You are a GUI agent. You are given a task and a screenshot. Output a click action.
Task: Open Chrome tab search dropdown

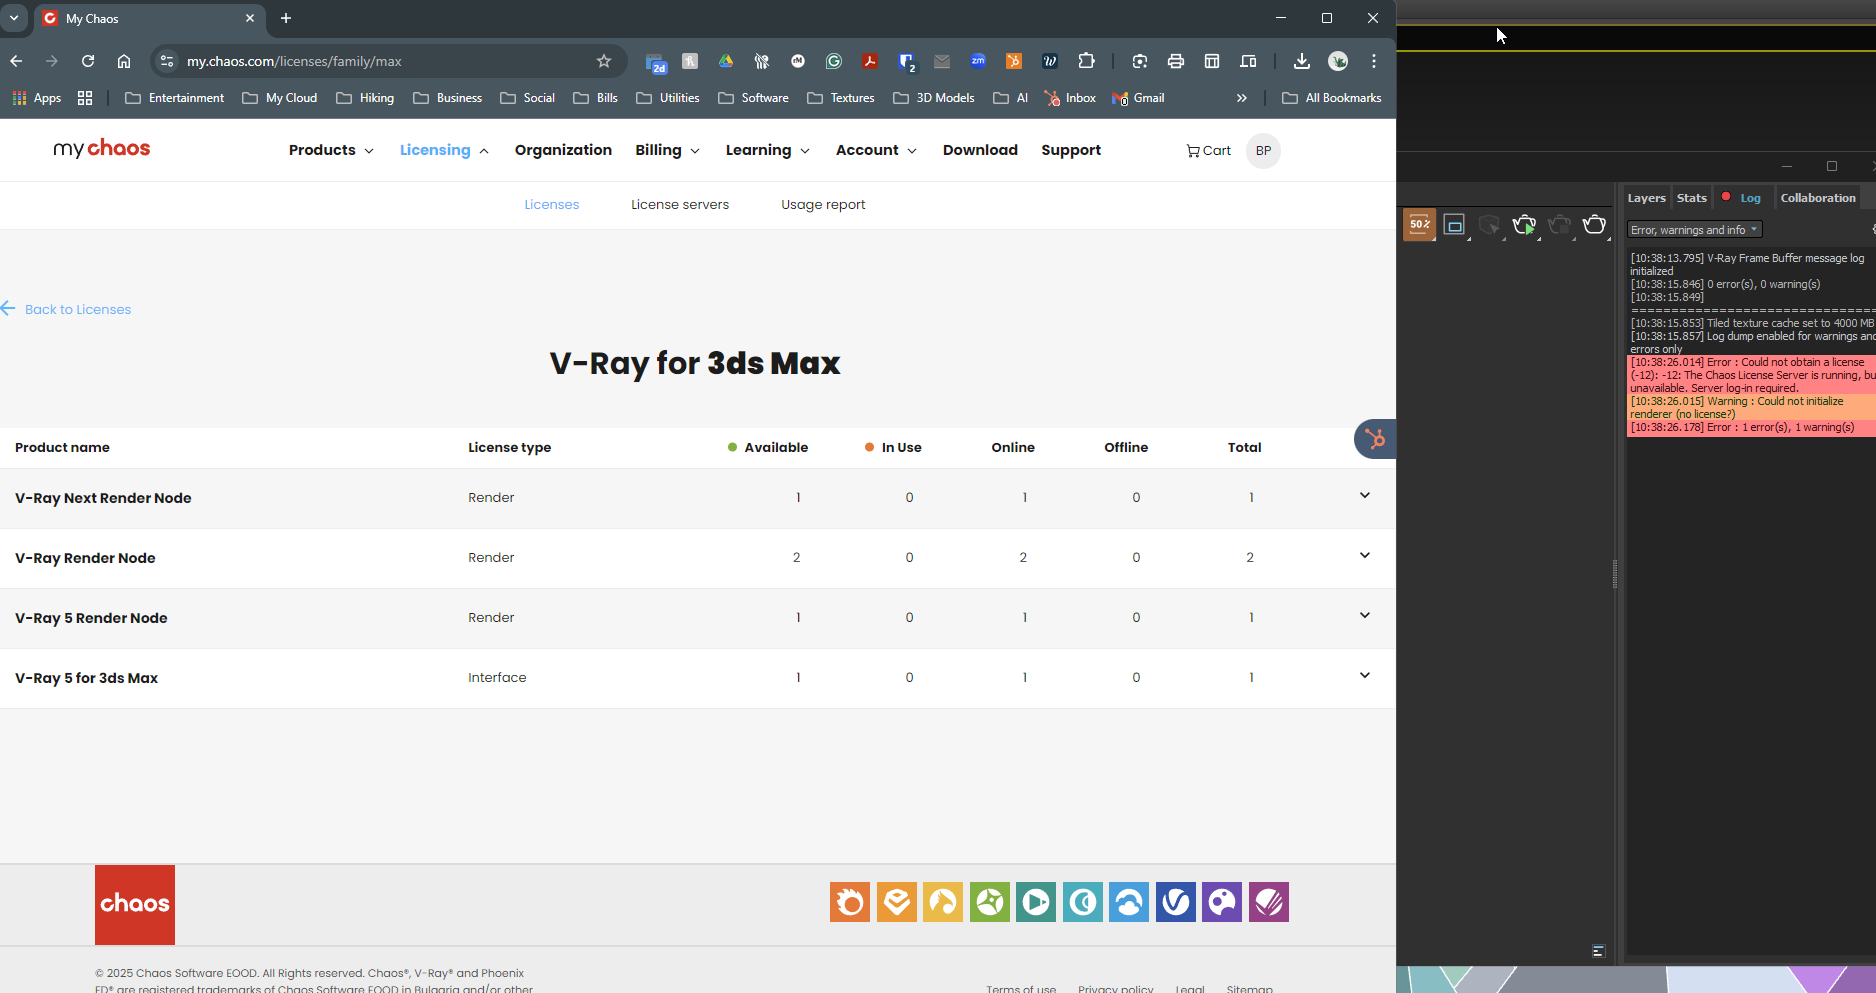pos(14,18)
